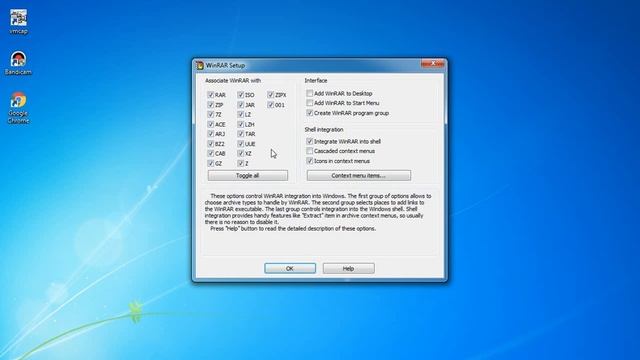Click the 'Press "Help" button' instruction text
The height and width of the screenshot is (360, 640).
[293, 229]
